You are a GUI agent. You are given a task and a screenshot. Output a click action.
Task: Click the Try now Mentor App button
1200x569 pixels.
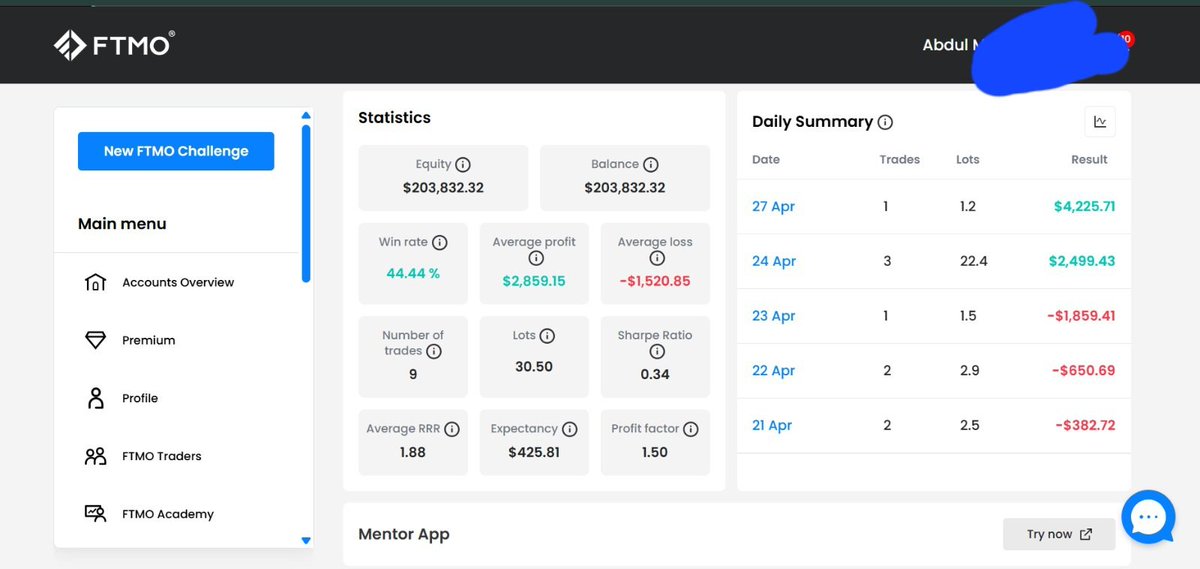point(1060,534)
